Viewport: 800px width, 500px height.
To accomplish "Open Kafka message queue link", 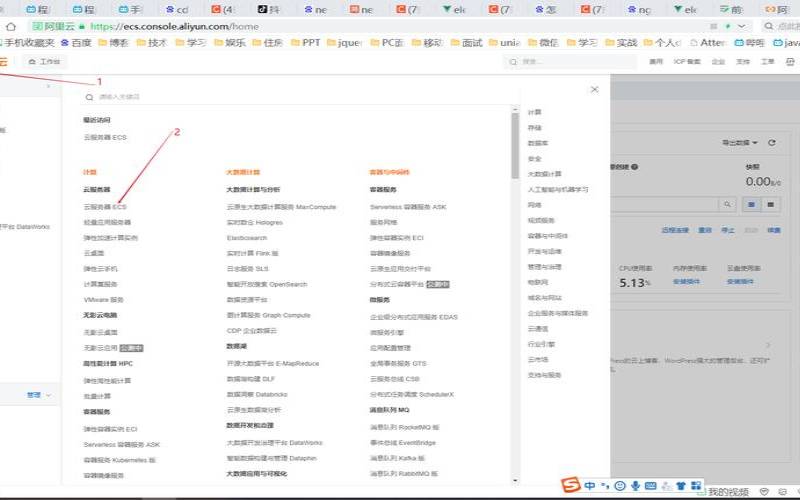I will (397, 458).
